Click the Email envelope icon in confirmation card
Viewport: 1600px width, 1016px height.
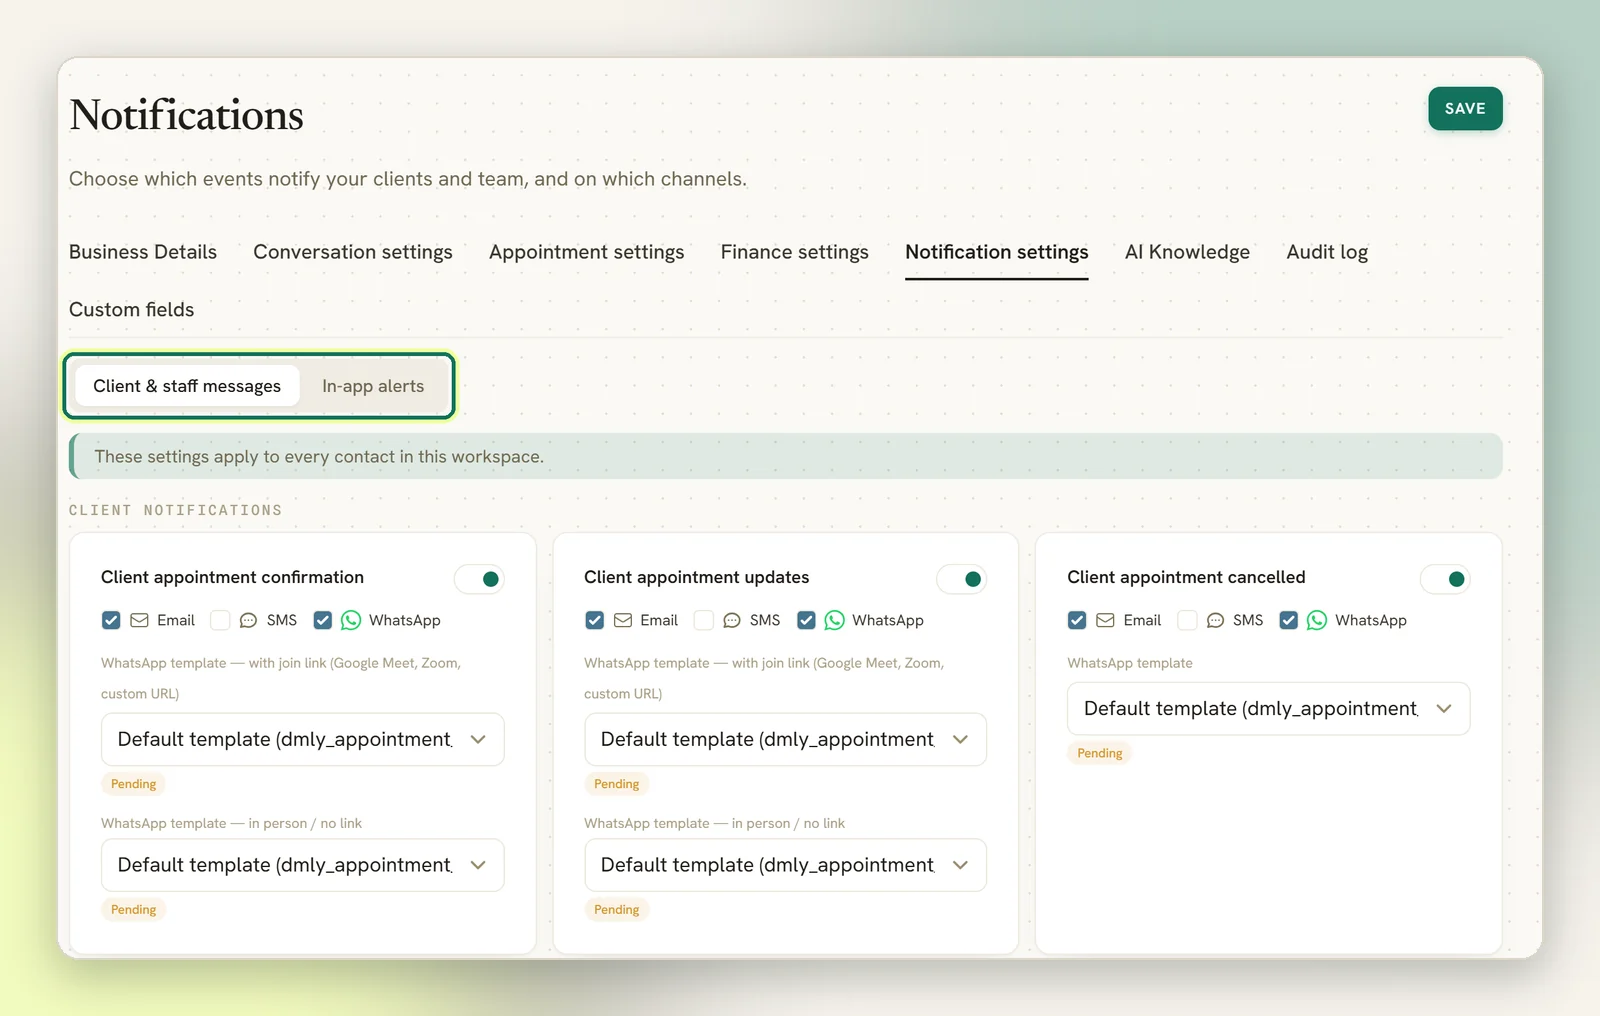(139, 620)
